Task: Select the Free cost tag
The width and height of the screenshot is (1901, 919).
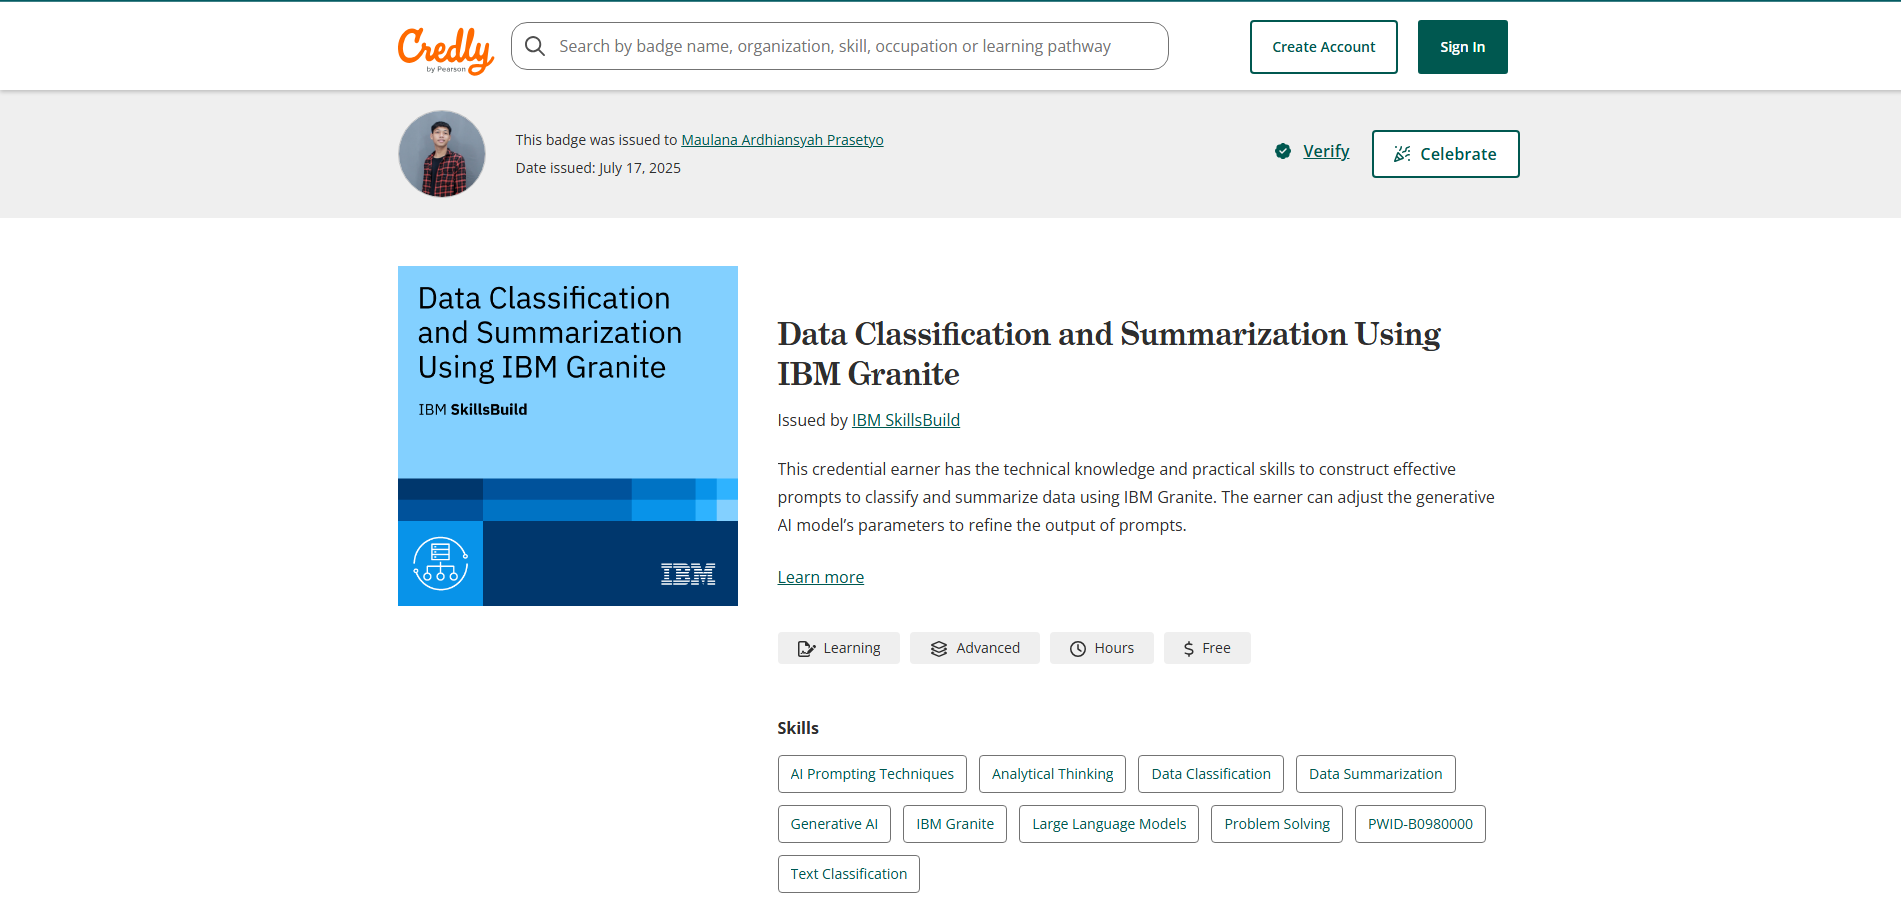Action: click(x=1207, y=648)
